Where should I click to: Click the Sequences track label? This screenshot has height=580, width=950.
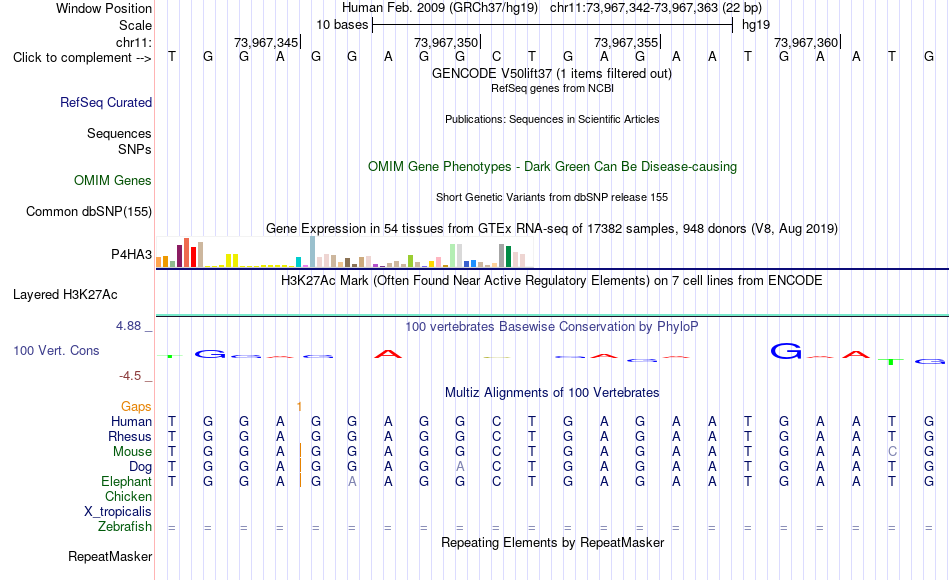119,133
